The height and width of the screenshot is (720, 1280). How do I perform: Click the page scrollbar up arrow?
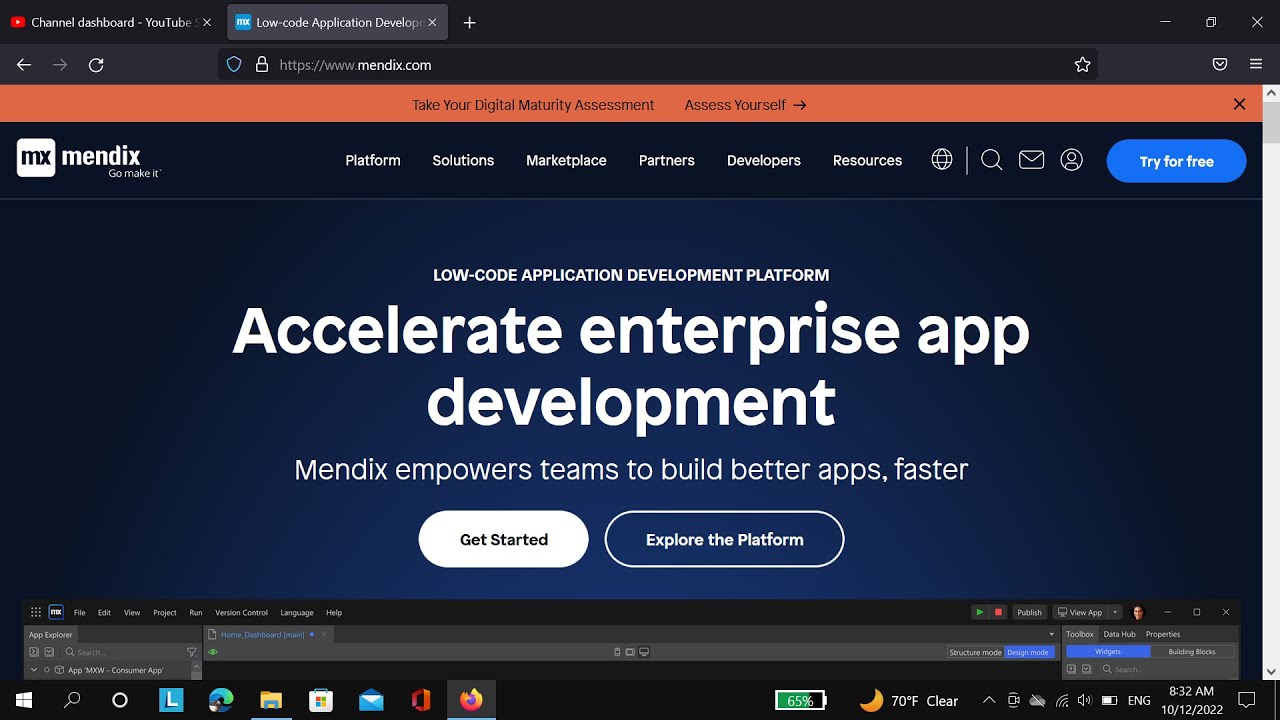(x=1271, y=93)
